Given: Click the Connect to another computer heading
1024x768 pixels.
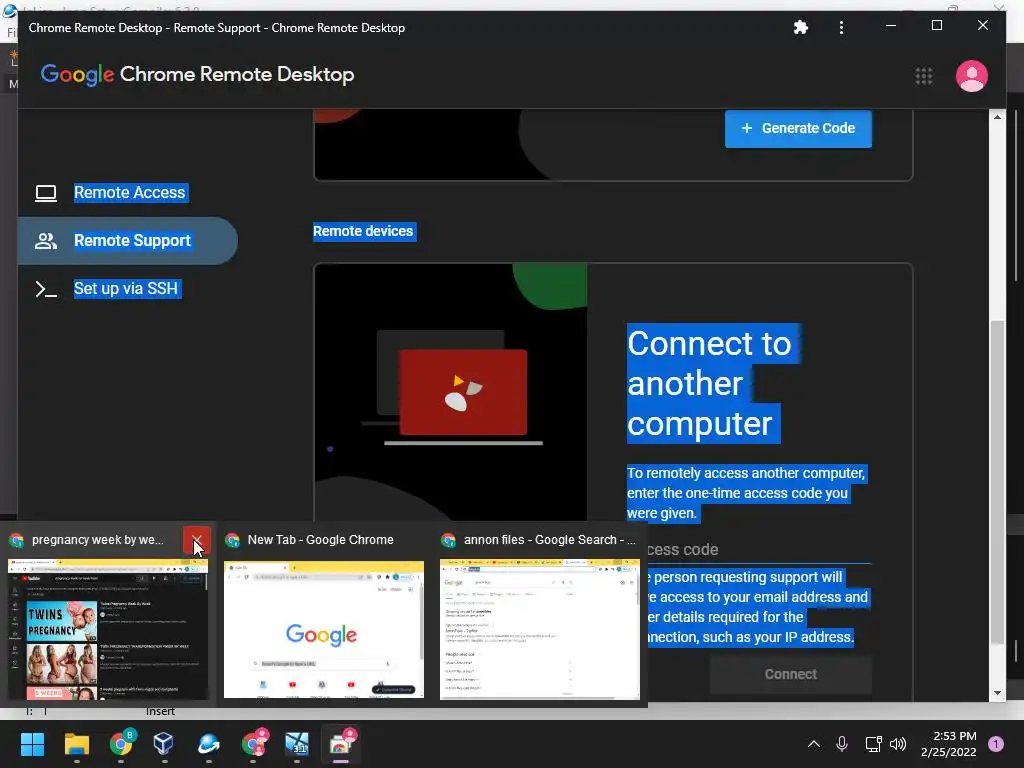Looking at the screenshot, I should (709, 383).
